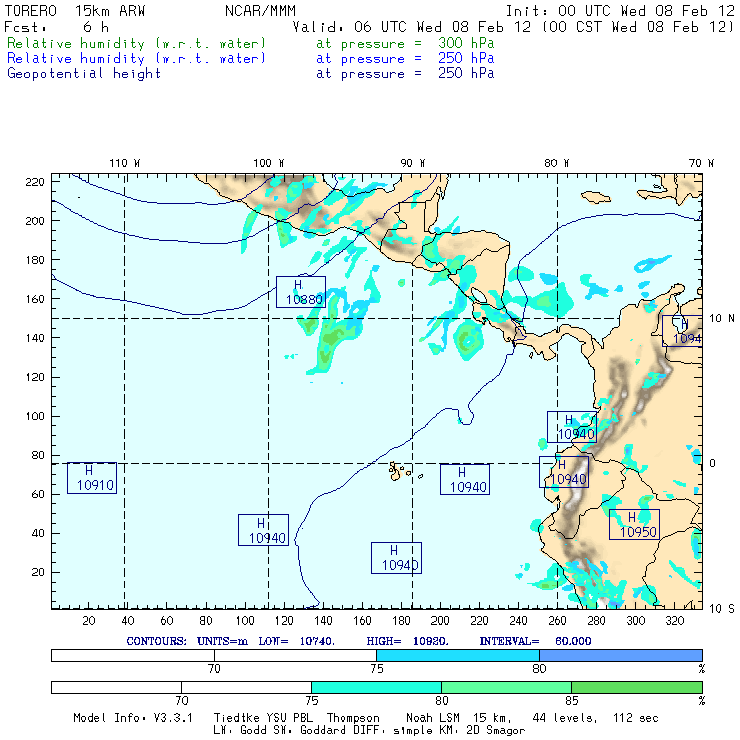The height and width of the screenshot is (740, 740).
Task: Click 'Model Info: V3.3.1' text
Action: pyautogui.click(x=133, y=718)
